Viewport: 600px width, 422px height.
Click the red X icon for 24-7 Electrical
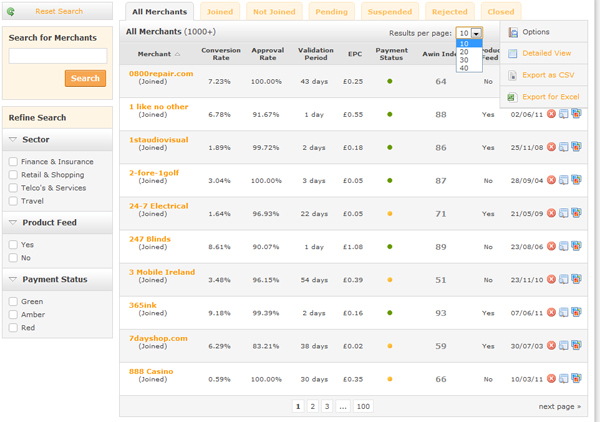click(551, 213)
